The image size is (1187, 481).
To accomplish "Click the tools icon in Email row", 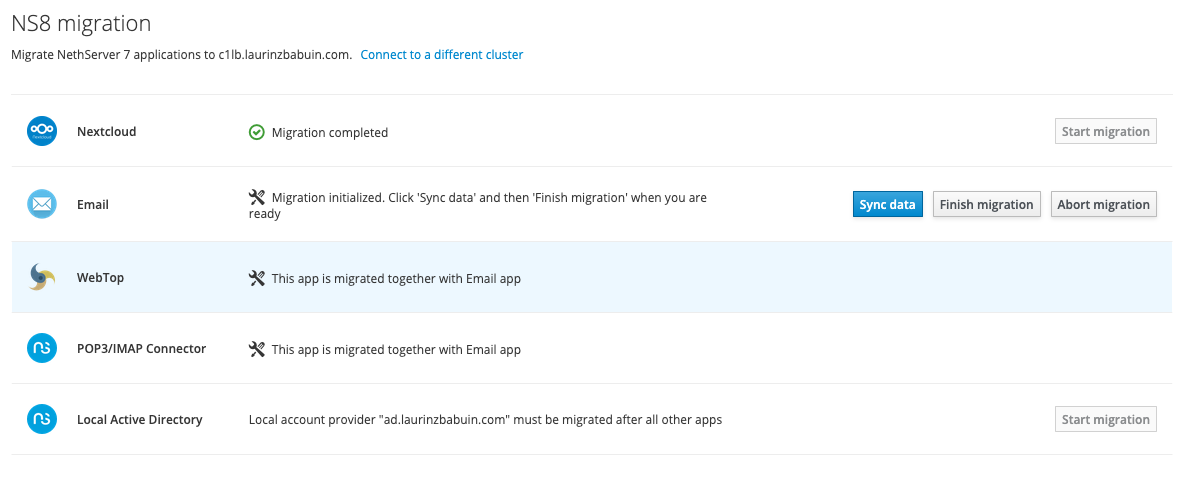I will click(257, 198).
